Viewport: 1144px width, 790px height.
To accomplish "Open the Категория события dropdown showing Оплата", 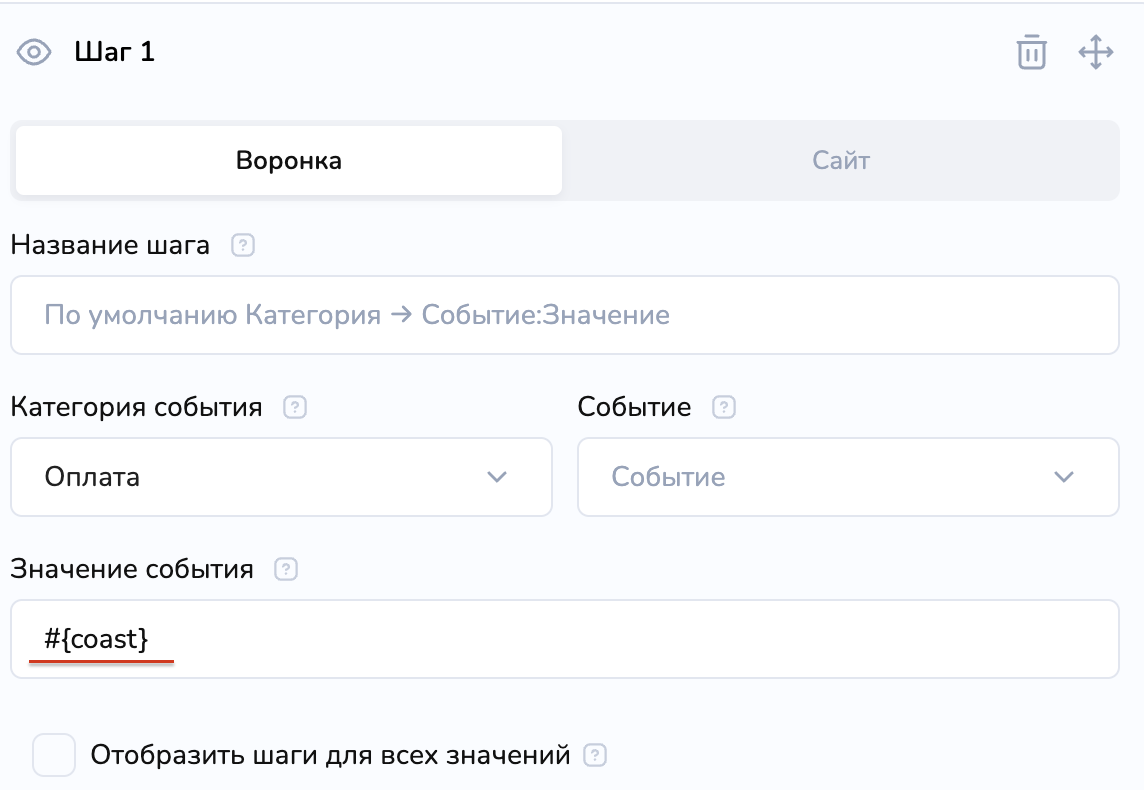I will (260, 477).
